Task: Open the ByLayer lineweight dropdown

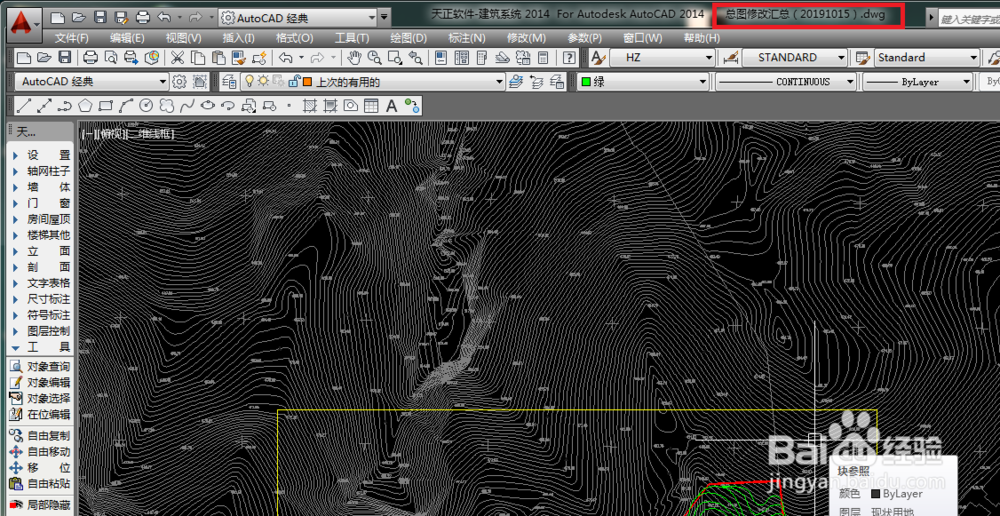Action: coord(918,82)
